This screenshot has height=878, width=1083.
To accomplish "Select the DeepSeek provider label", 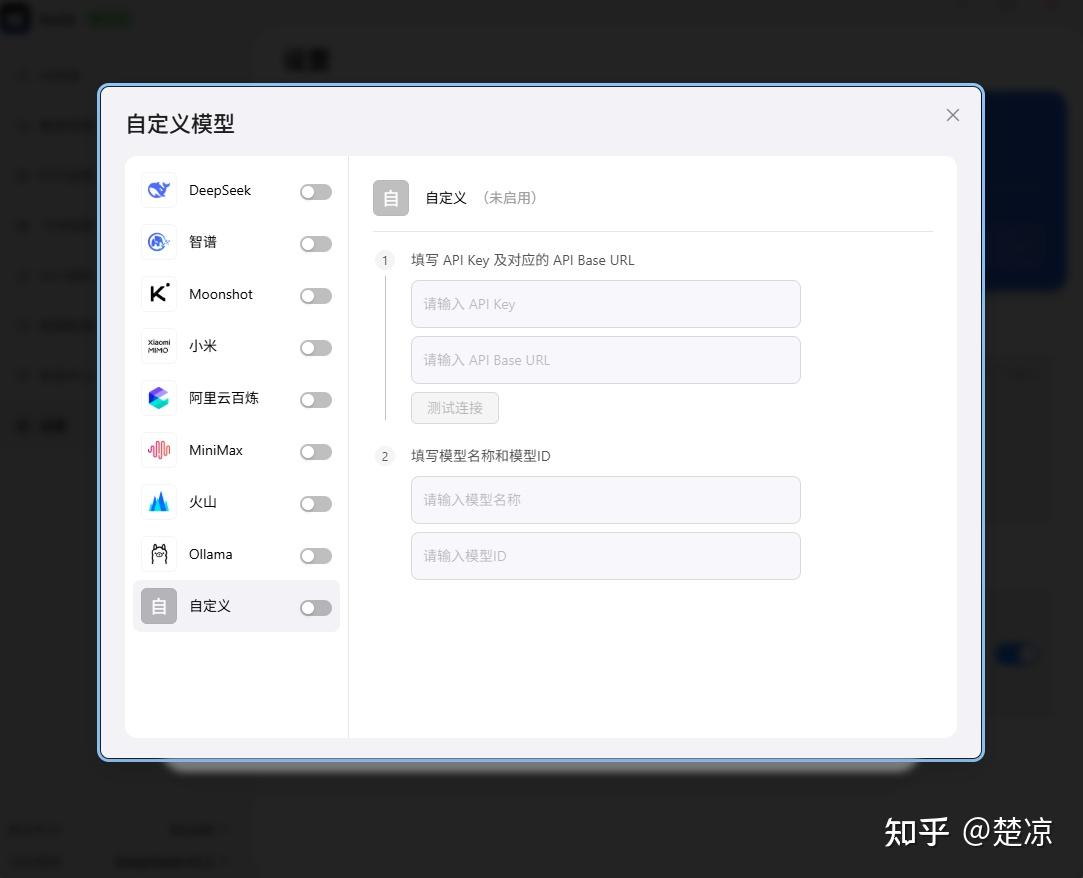I will coord(220,190).
